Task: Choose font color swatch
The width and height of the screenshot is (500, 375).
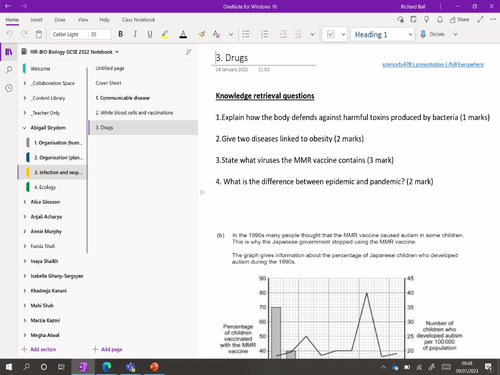Action: 183,34
